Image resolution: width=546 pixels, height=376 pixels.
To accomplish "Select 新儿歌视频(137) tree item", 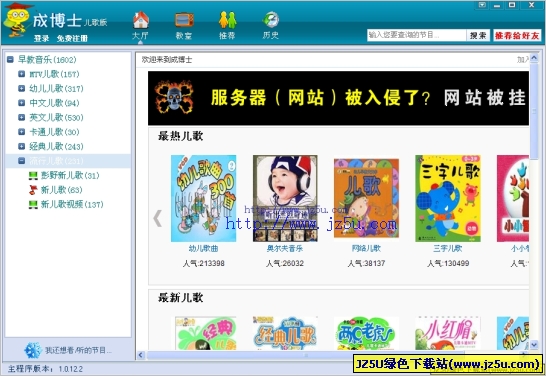I will [72, 204].
